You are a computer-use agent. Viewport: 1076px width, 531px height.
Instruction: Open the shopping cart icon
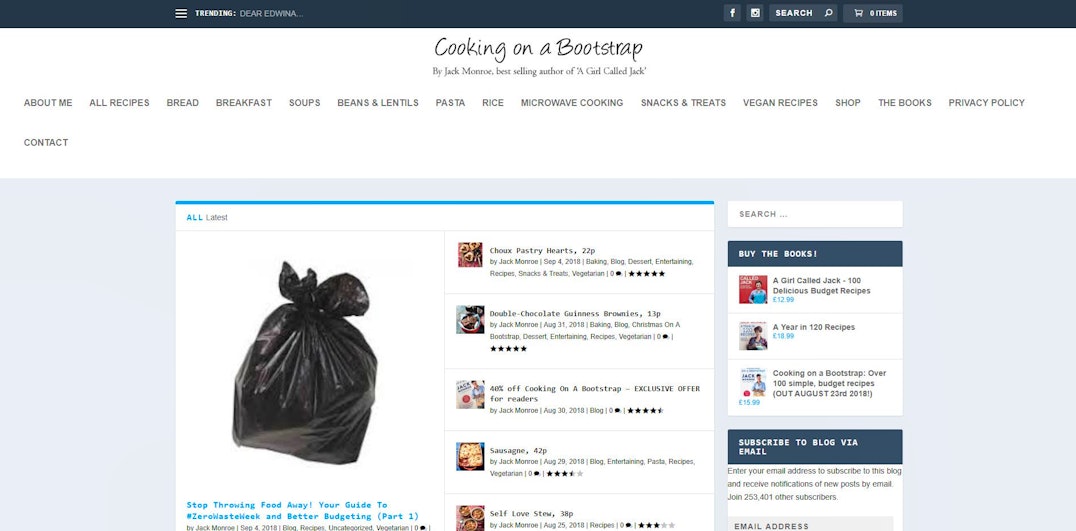(858, 13)
